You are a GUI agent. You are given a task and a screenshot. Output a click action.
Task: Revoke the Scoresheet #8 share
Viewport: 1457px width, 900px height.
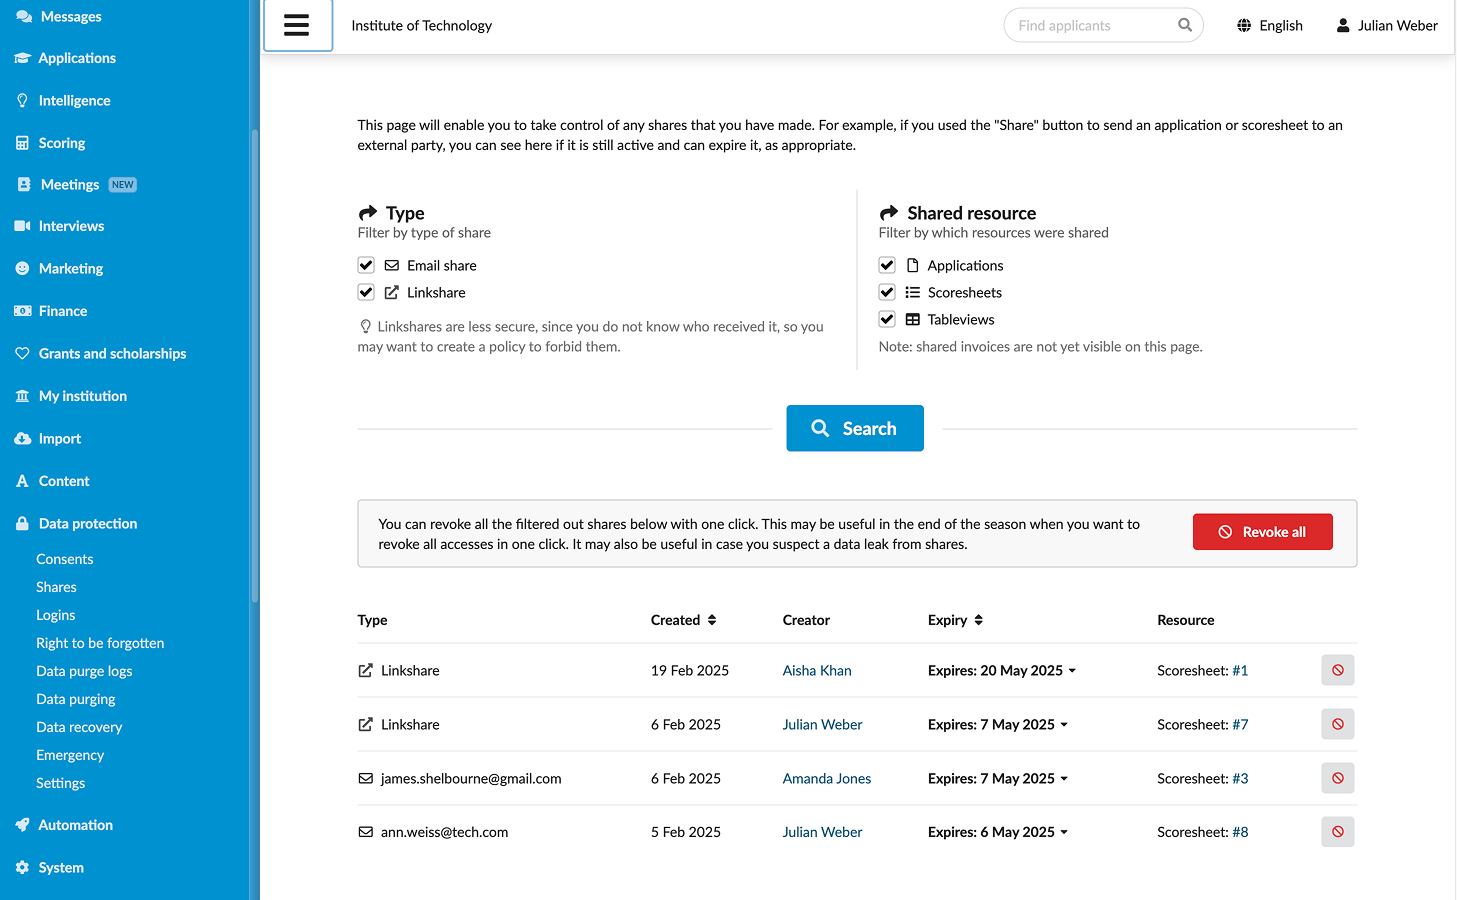(1338, 832)
